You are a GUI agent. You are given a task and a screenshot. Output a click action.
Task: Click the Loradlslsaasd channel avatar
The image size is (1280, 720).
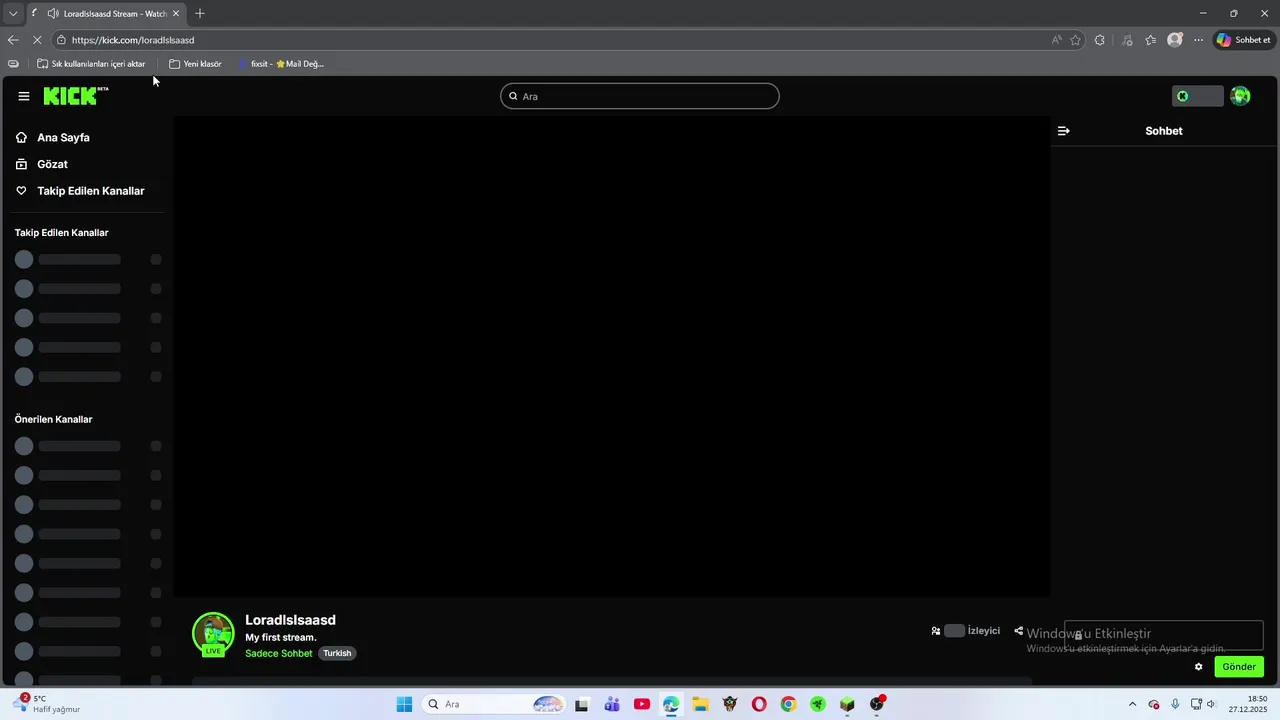[x=213, y=634]
